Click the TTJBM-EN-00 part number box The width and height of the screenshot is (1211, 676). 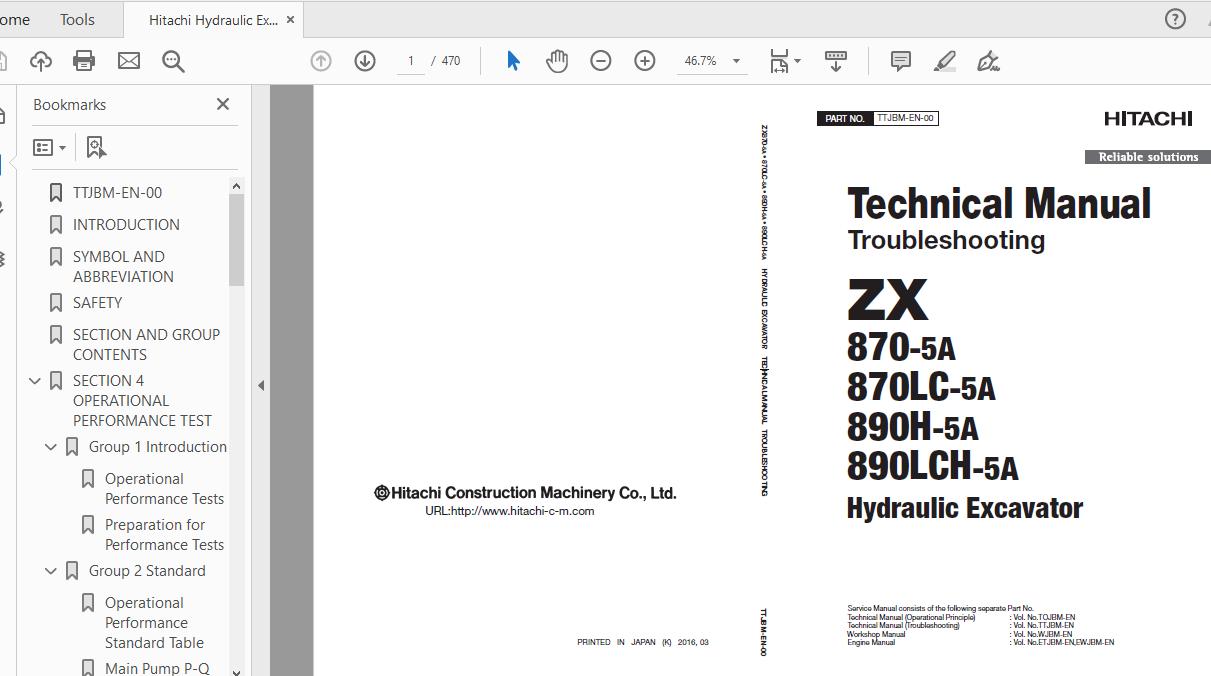click(906, 118)
